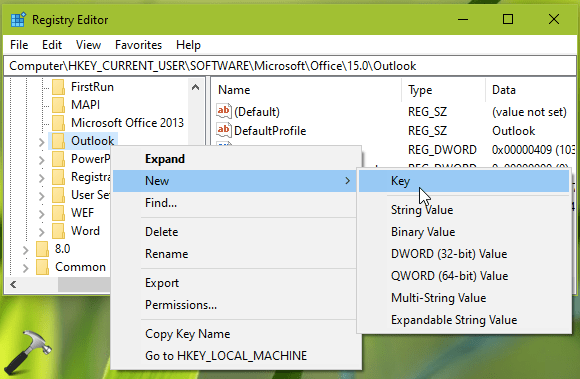The width and height of the screenshot is (580, 379).
Task: Click the Registry Editor app icon in title bar
Action: pyautogui.click(x=18, y=20)
